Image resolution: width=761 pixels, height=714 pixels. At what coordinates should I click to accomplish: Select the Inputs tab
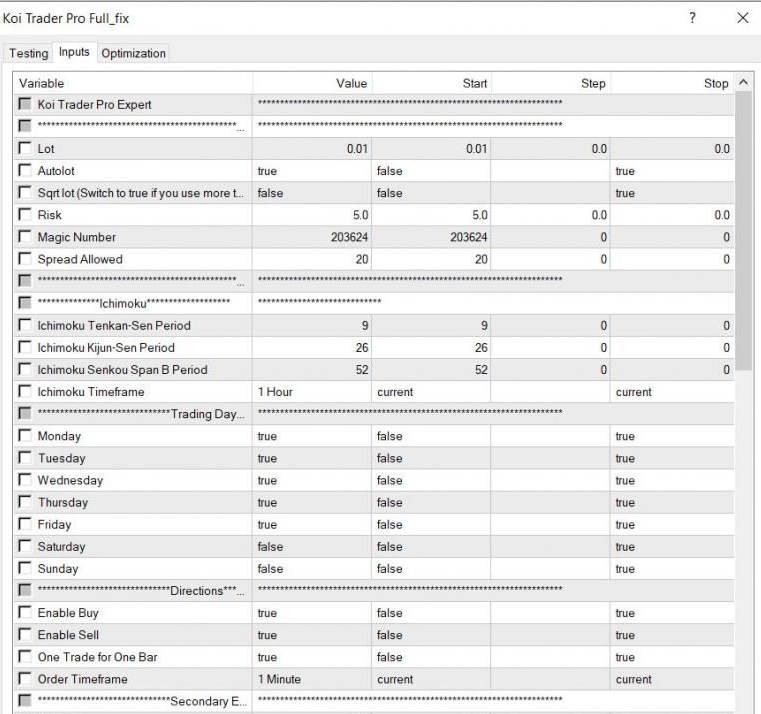[x=74, y=52]
